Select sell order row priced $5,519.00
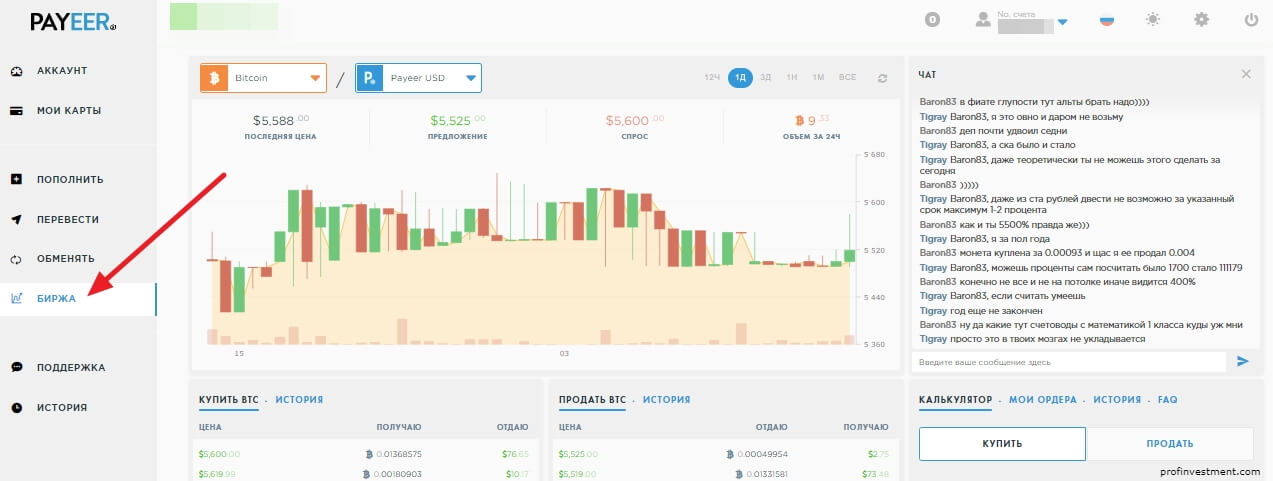 724,473
